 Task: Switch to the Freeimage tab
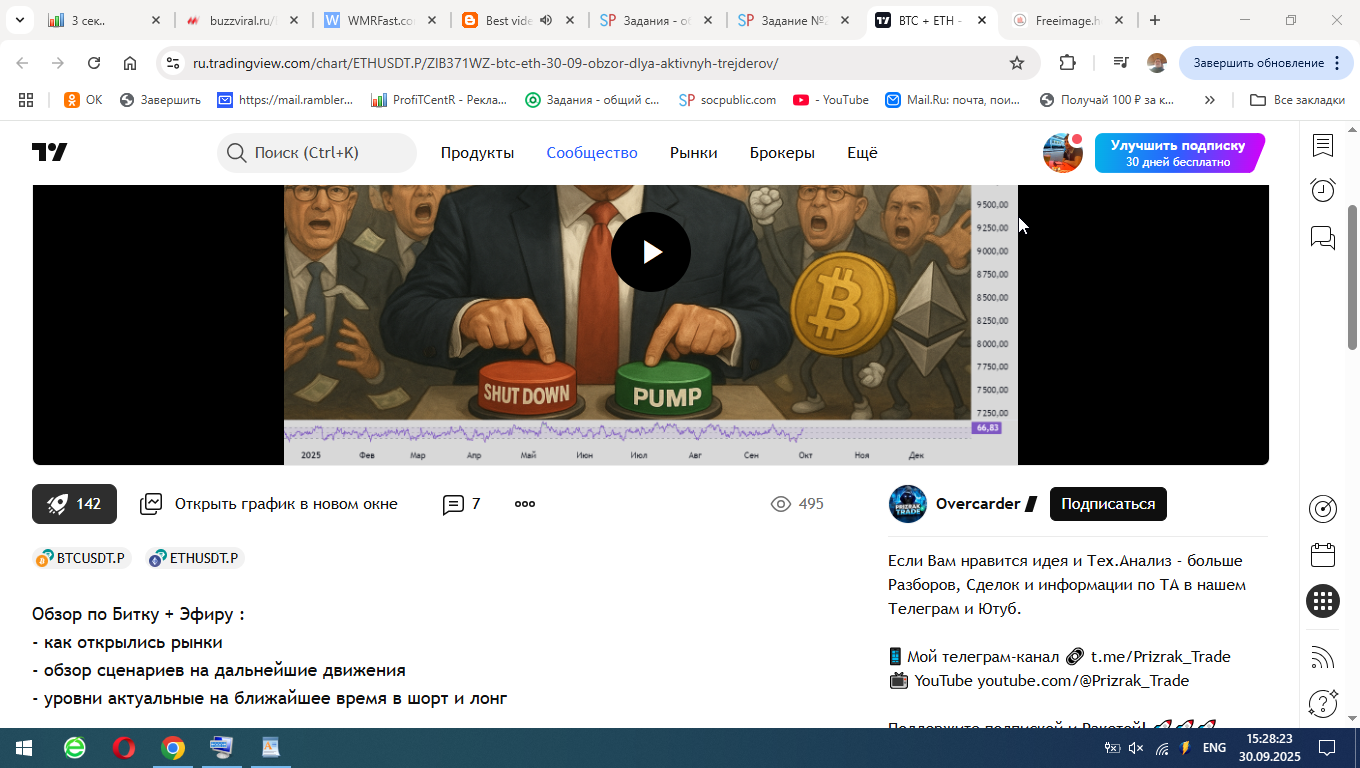[x=1069, y=20]
